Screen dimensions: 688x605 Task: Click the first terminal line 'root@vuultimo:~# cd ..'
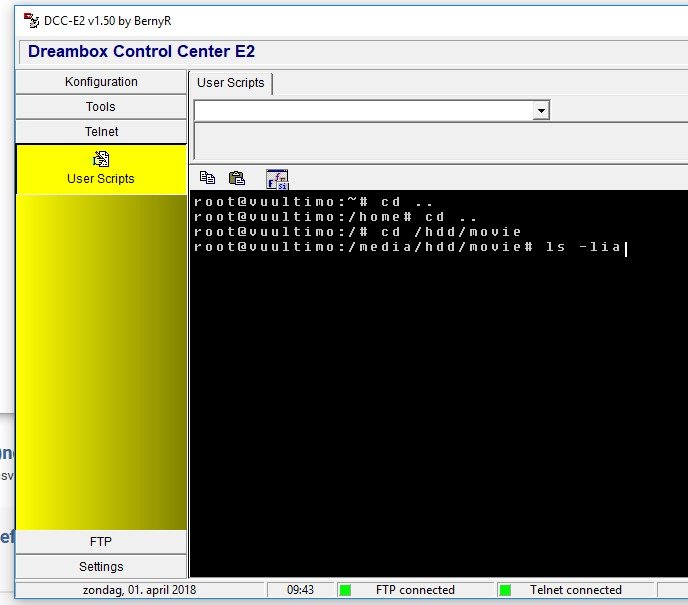tap(313, 202)
